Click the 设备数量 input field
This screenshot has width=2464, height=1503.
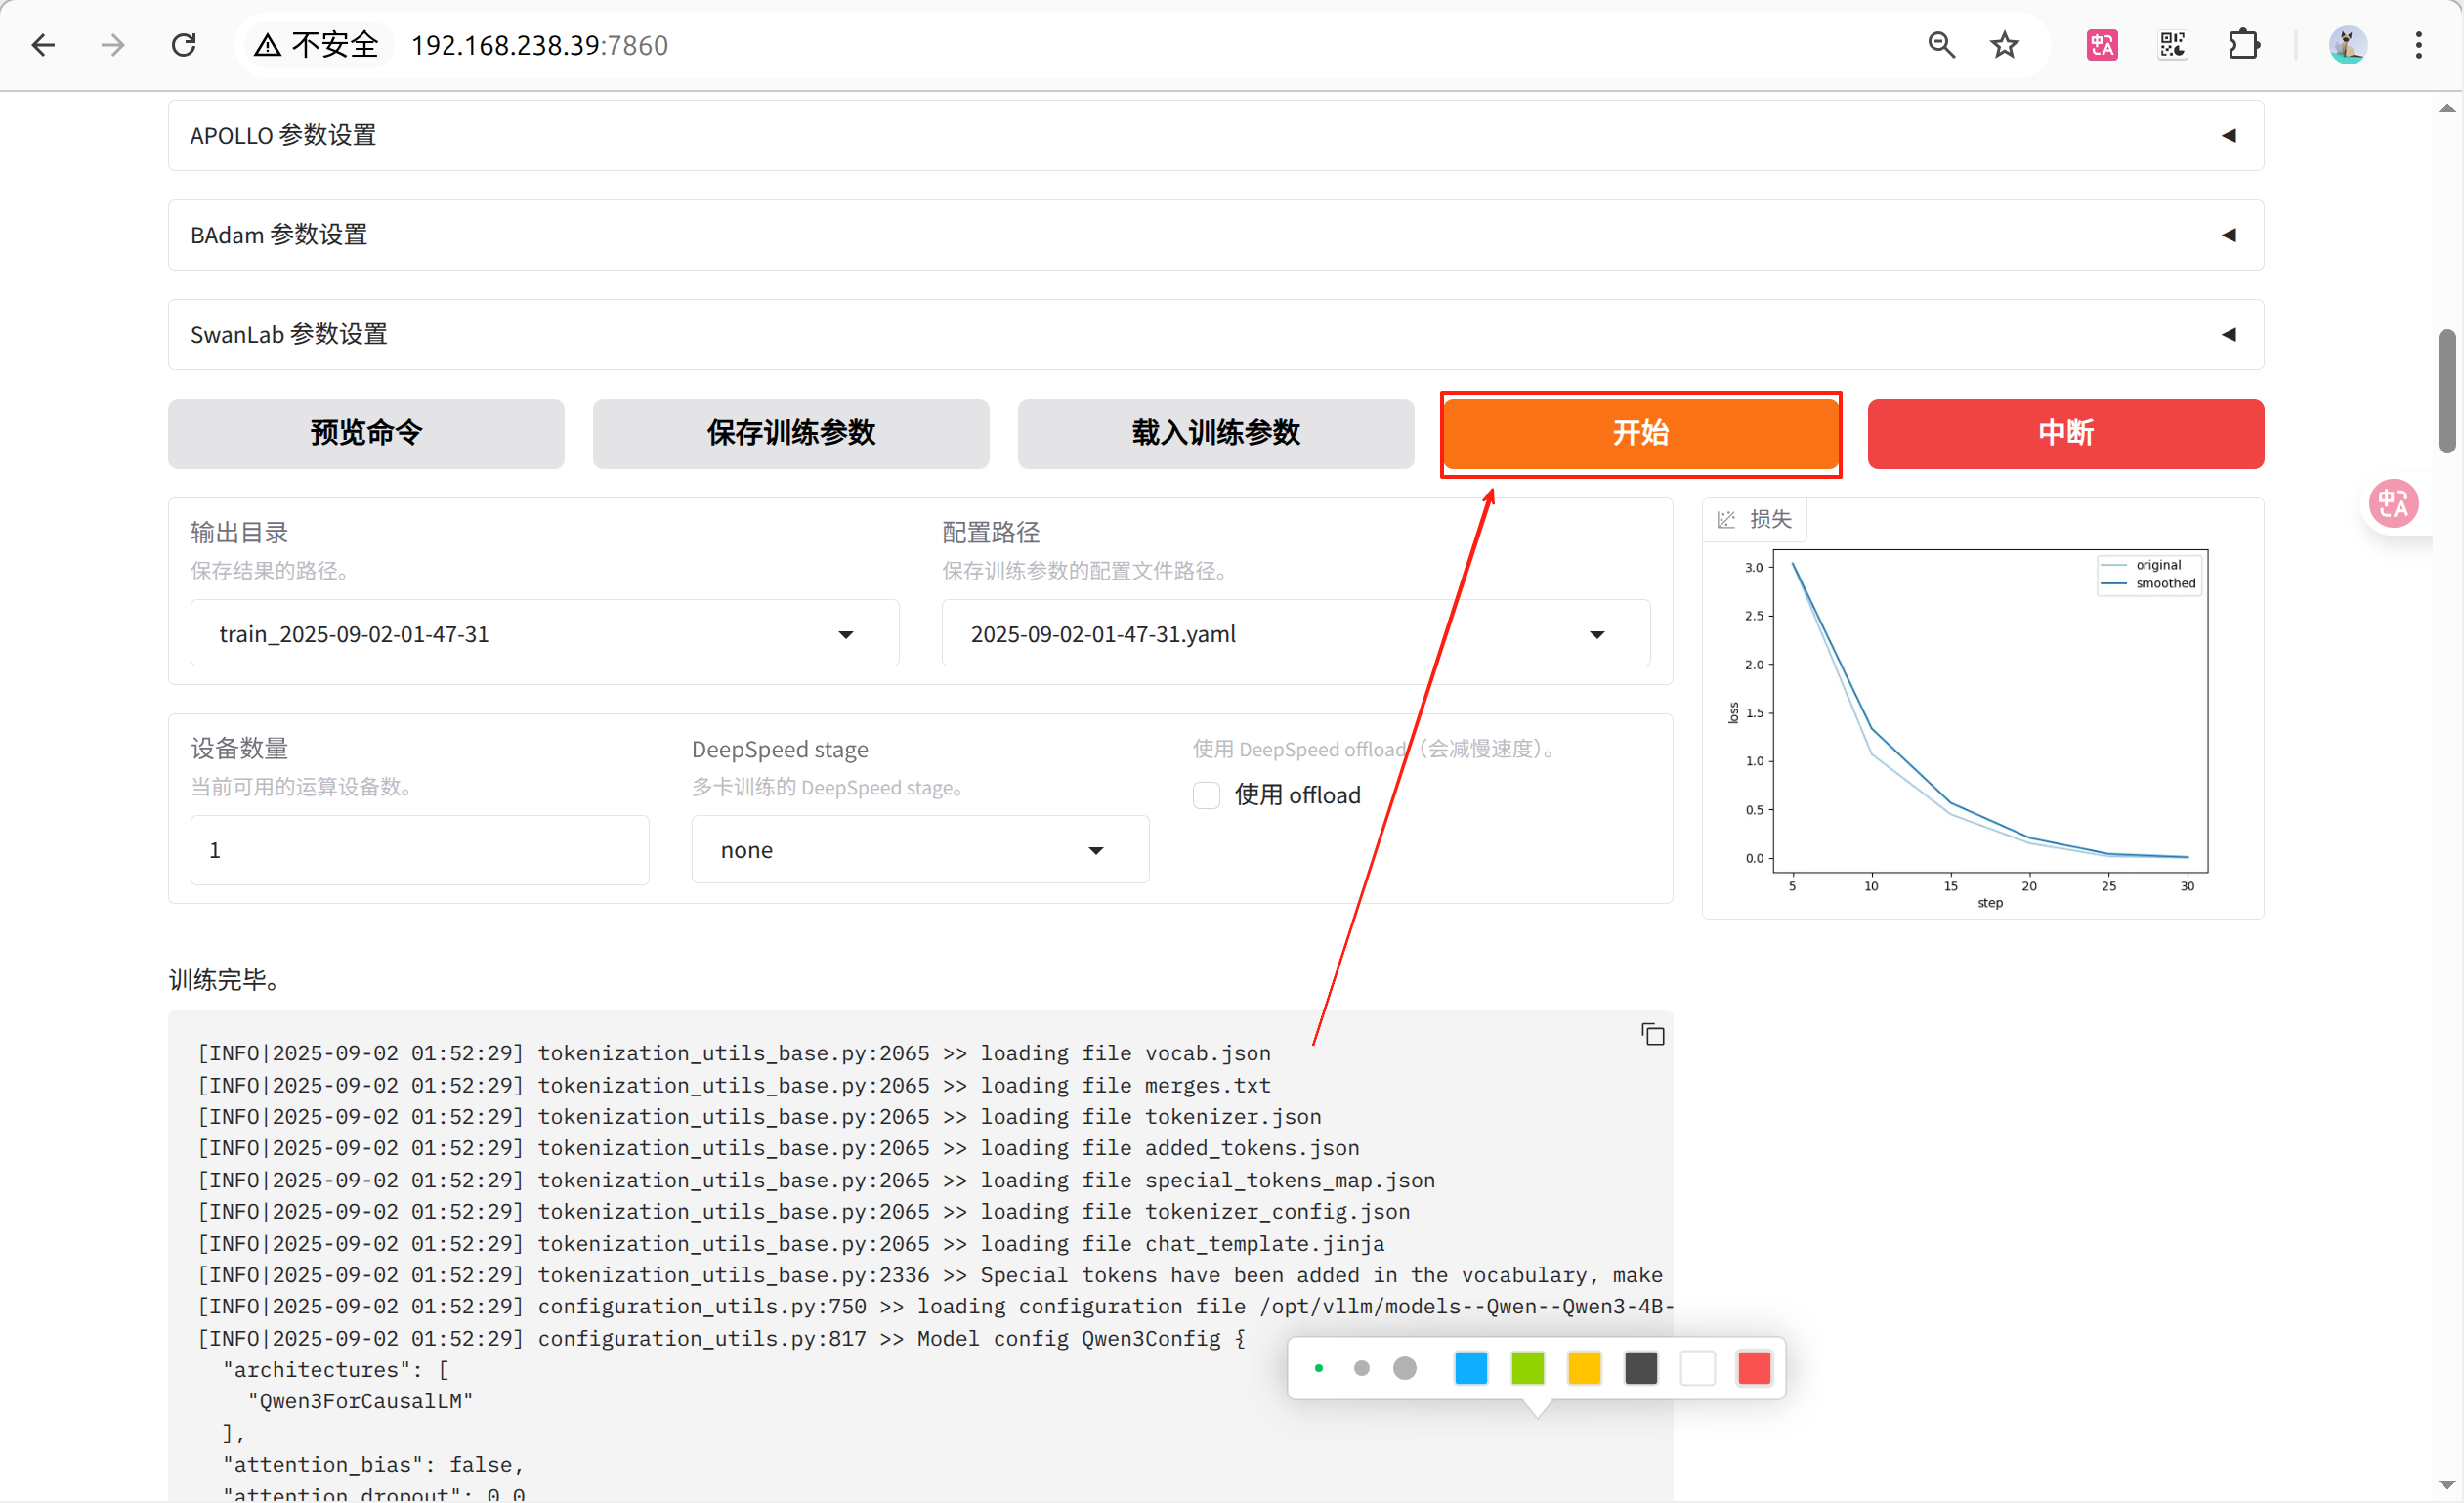coord(419,850)
